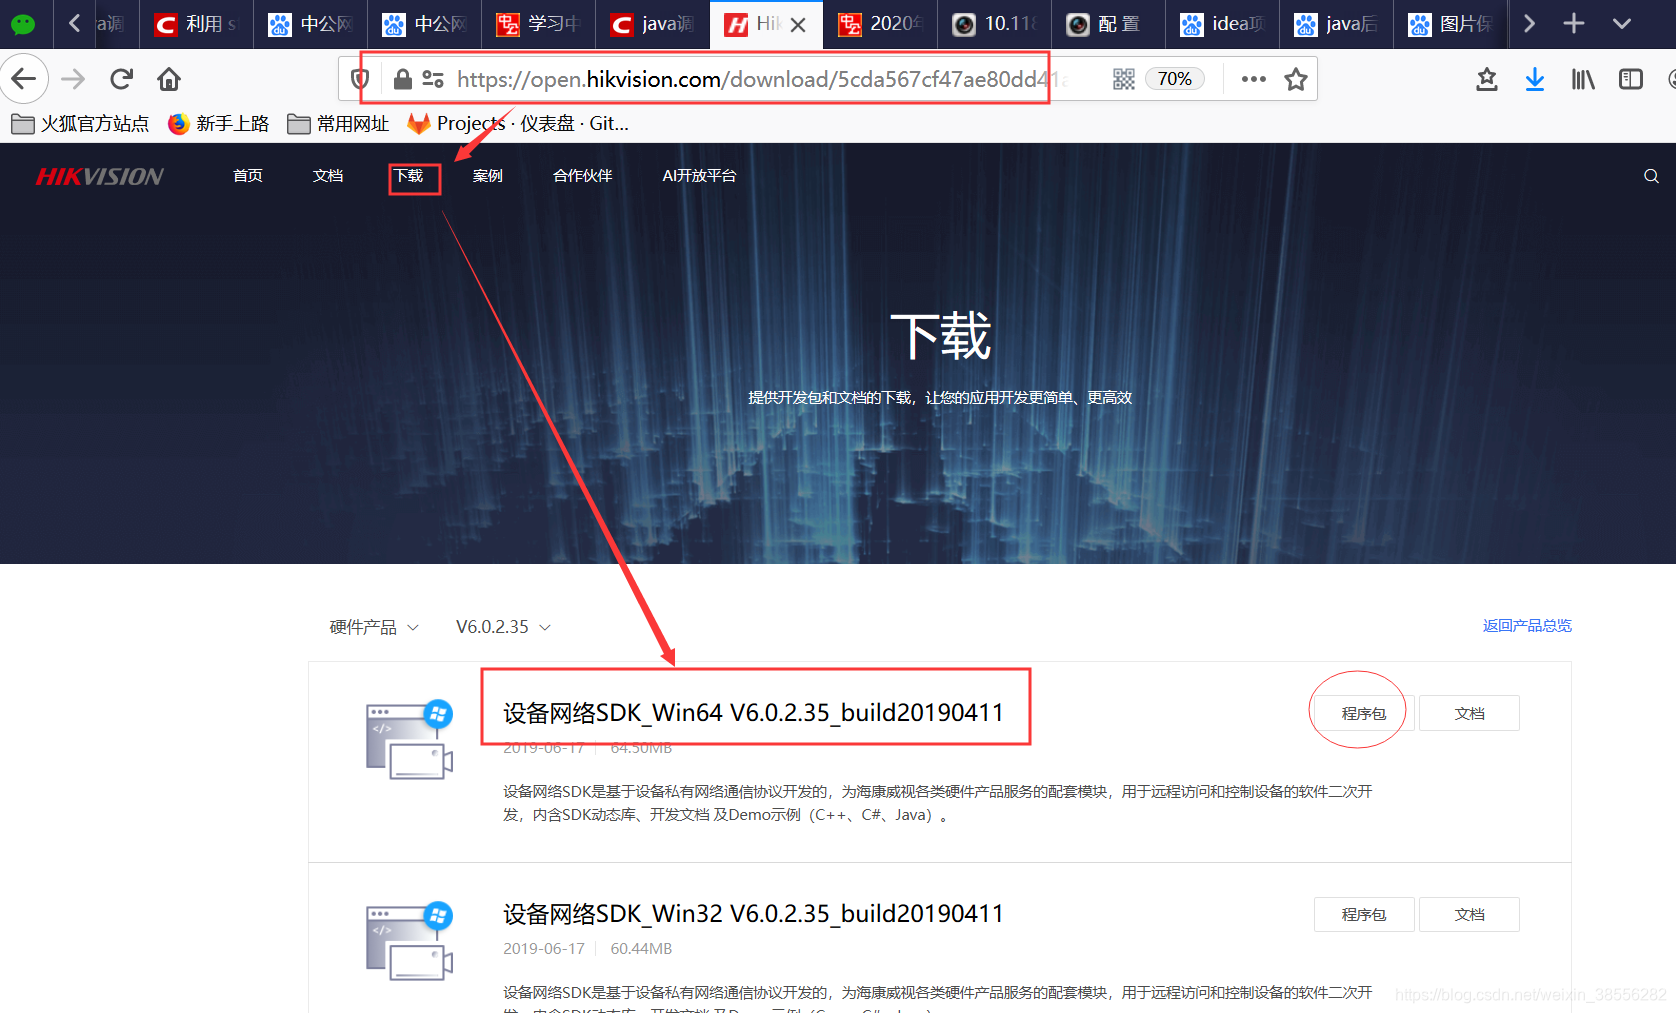Close the active Hikvision tab
The width and height of the screenshot is (1676, 1013).
click(x=798, y=24)
